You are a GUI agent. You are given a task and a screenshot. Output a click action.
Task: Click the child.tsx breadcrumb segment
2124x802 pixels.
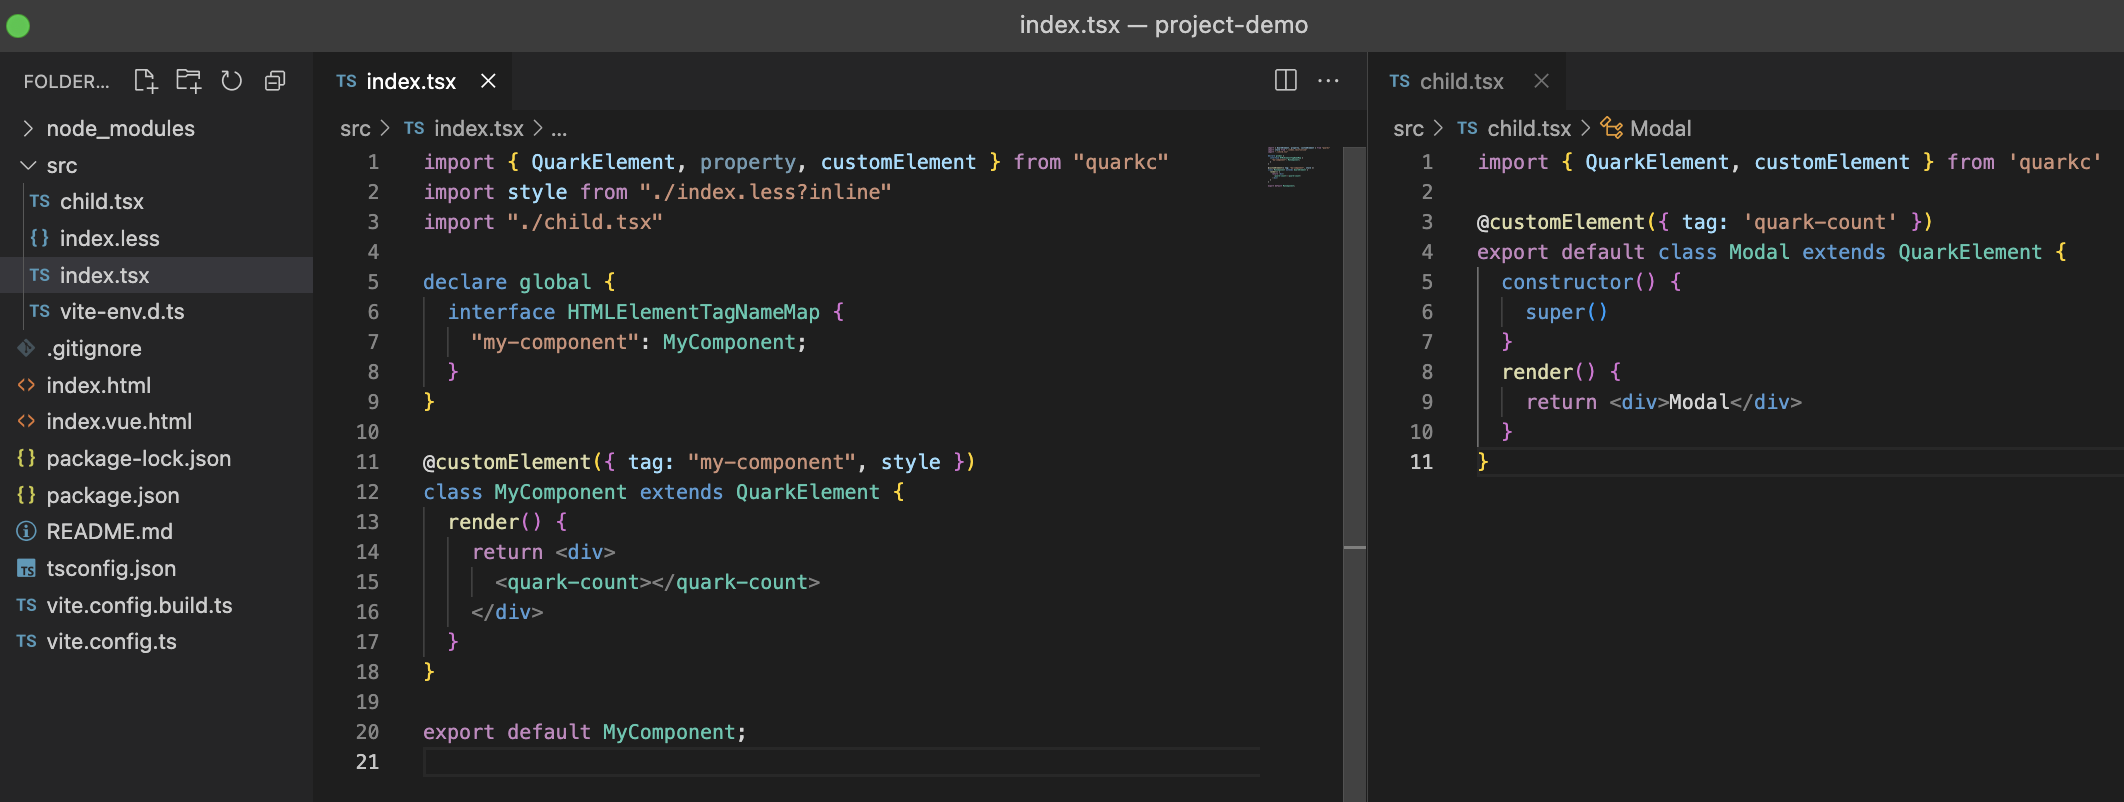coord(1514,128)
